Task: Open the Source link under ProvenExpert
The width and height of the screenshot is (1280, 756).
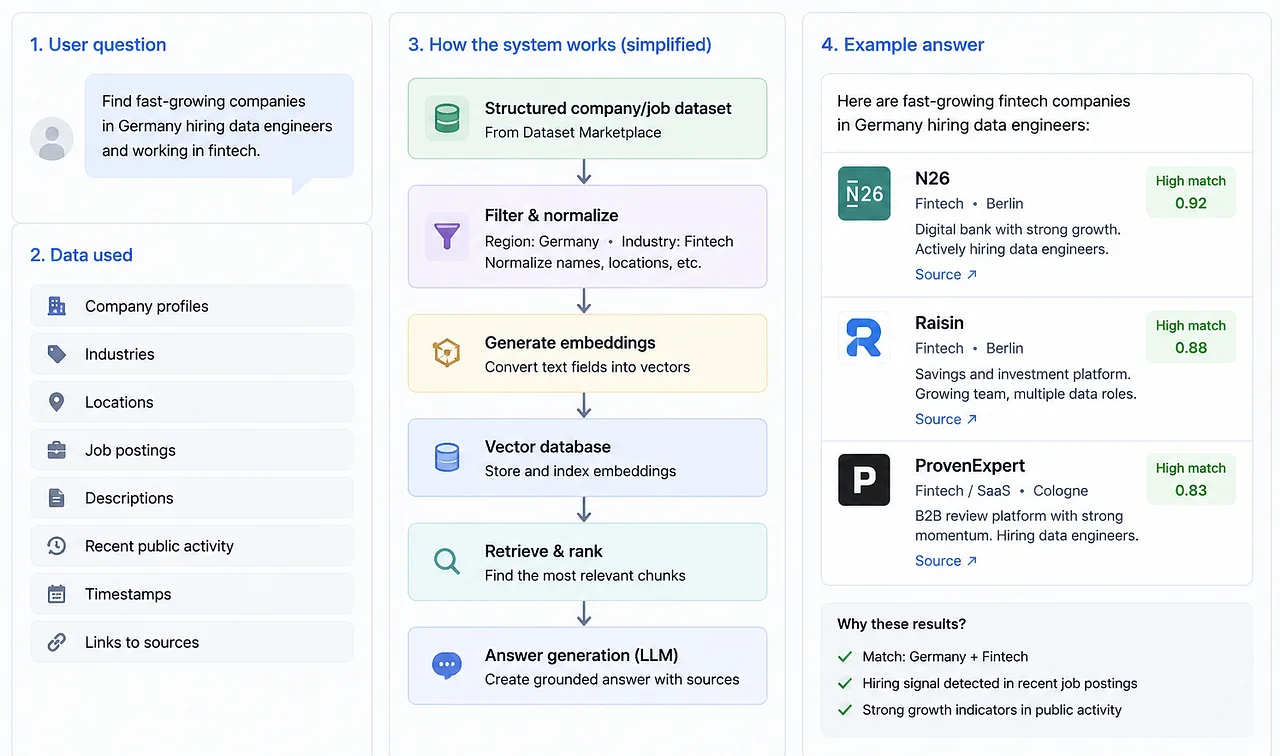Action: click(946, 561)
